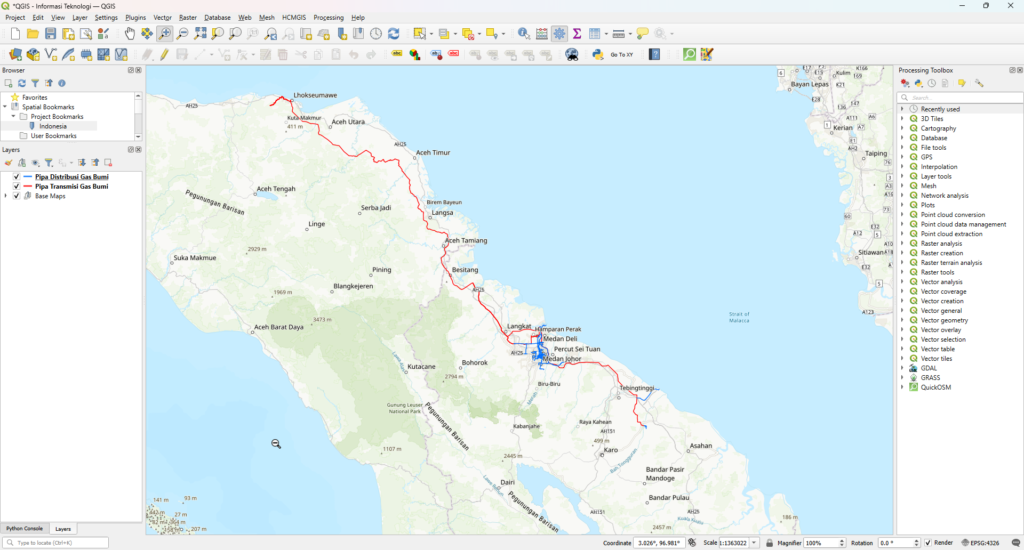Click the Refresh map canvas icon
Image resolution: width=1024 pixels, height=550 pixels.
point(393,34)
